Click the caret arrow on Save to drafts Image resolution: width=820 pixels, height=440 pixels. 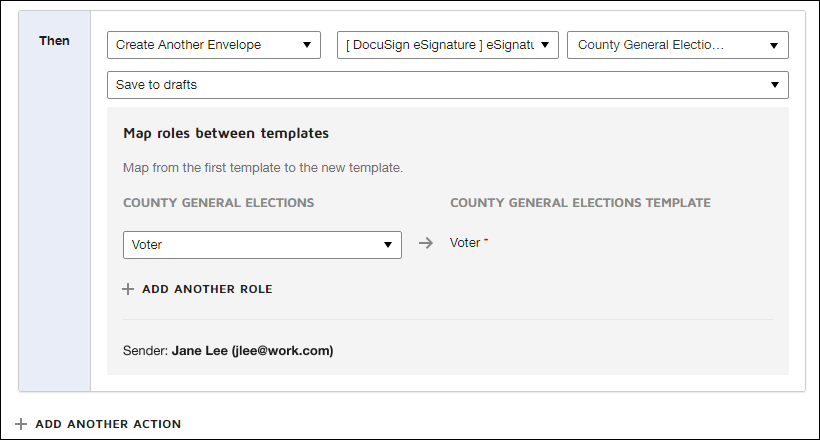click(775, 85)
